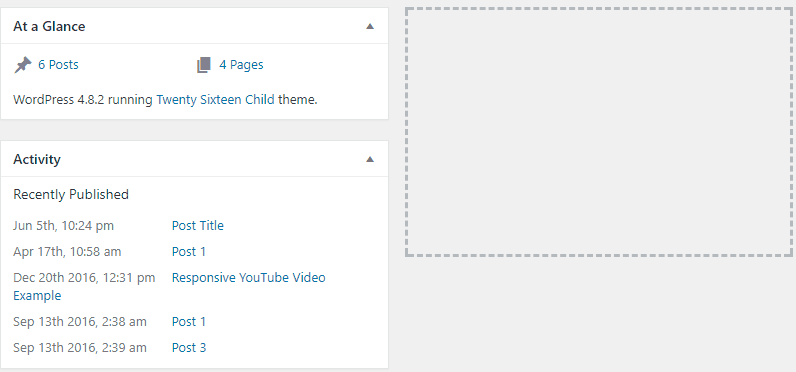Click the pushpin icon beside 6 Posts

22,65
